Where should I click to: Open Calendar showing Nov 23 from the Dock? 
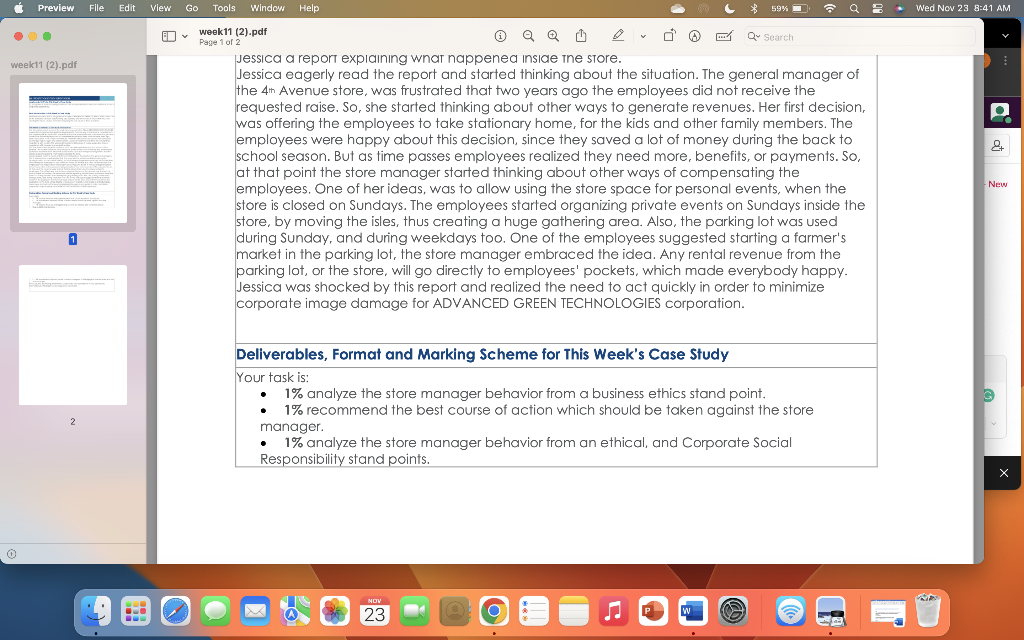(374, 611)
